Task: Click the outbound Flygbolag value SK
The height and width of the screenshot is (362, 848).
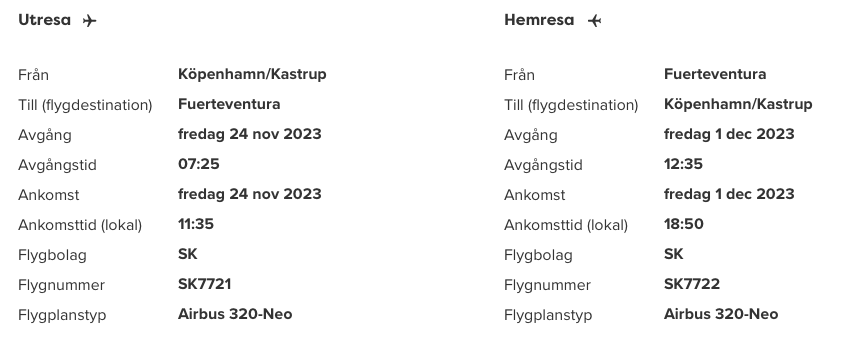Action: coord(188,254)
